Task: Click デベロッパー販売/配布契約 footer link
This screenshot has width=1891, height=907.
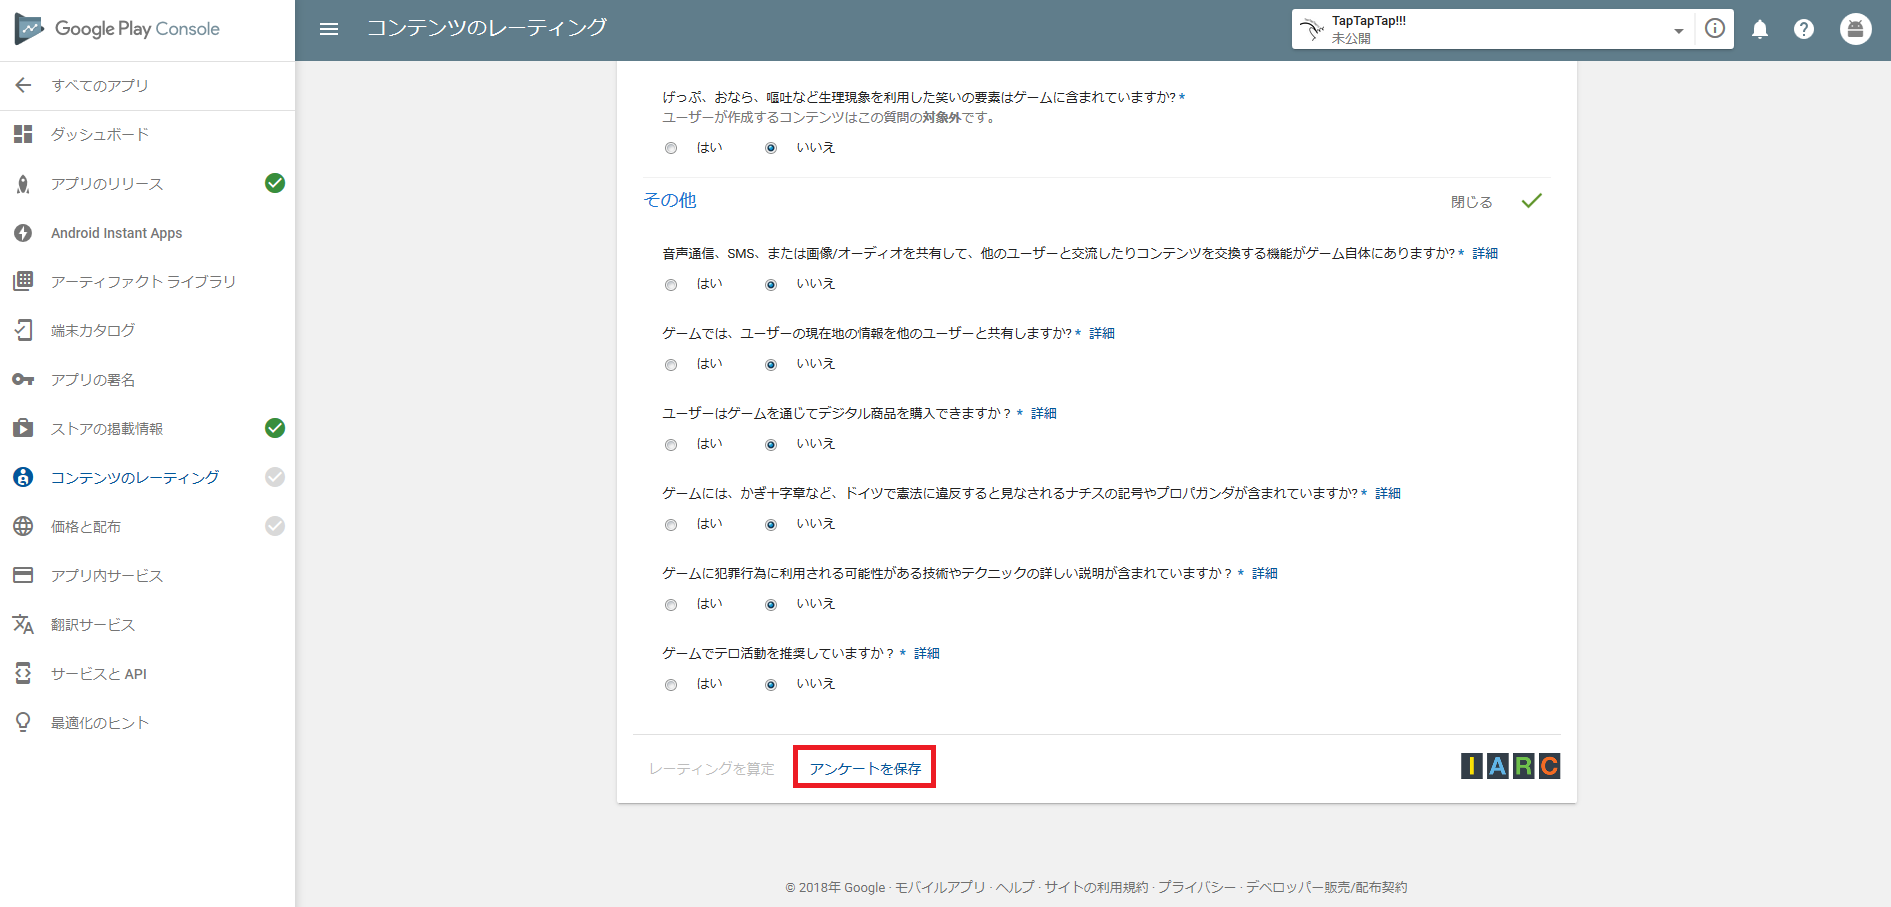Action: coord(1326,887)
